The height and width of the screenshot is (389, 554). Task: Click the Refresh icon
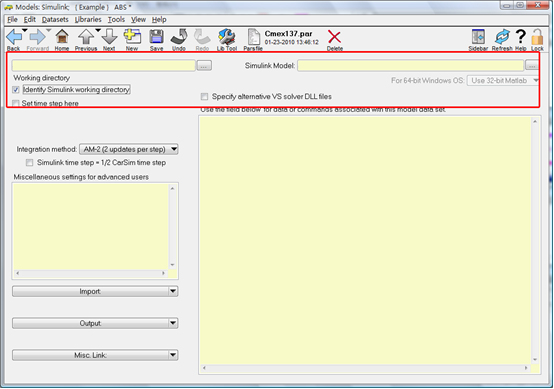click(x=502, y=37)
